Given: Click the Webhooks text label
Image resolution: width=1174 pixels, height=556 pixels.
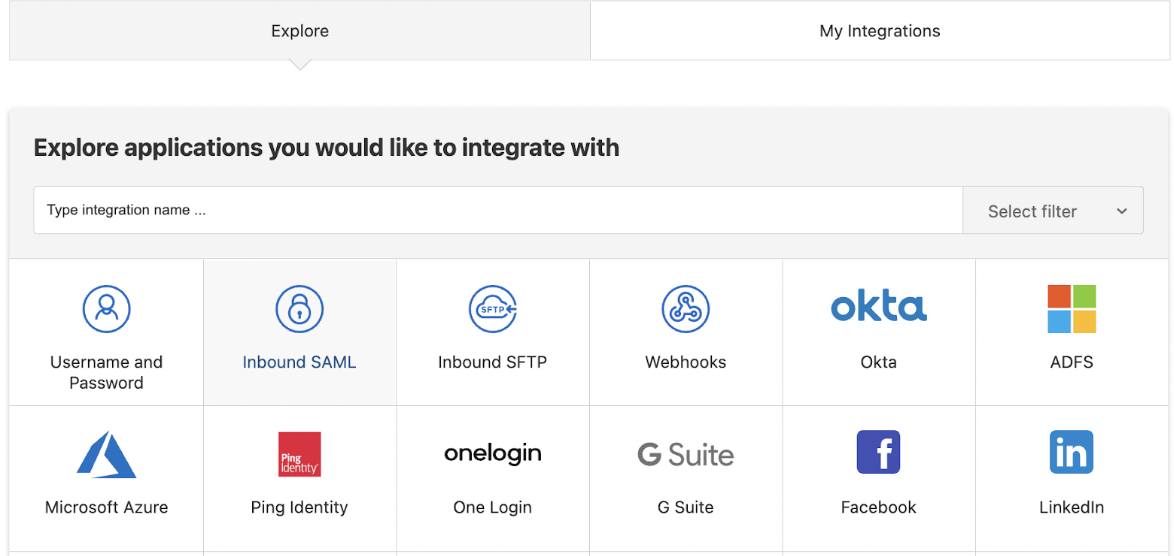Looking at the screenshot, I should (x=685, y=362).
